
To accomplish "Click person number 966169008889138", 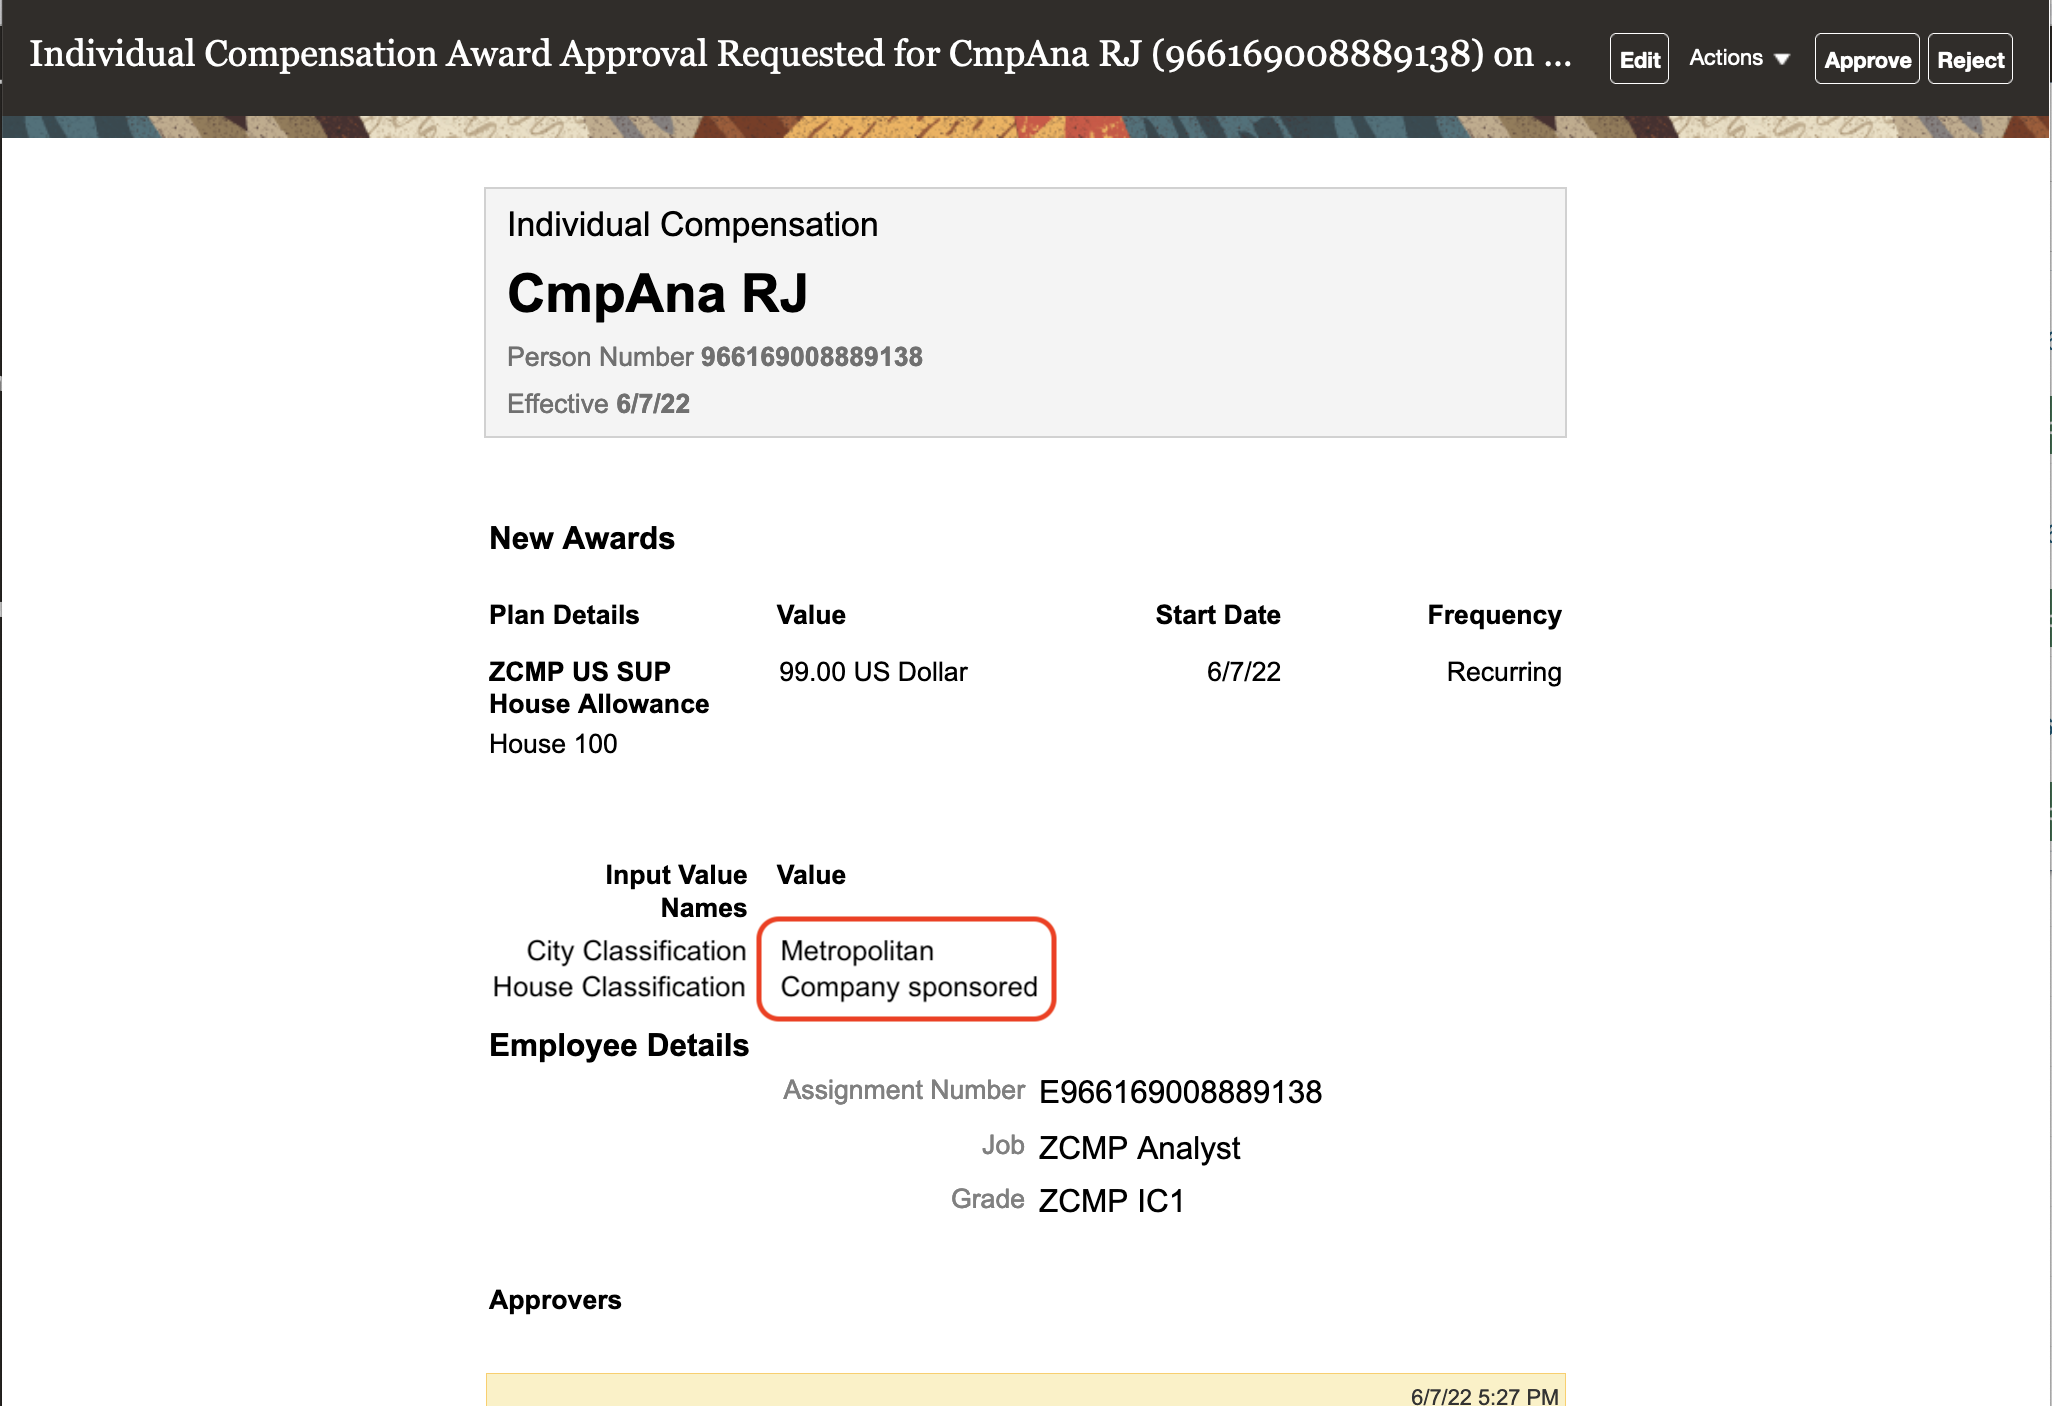I will tap(811, 357).
